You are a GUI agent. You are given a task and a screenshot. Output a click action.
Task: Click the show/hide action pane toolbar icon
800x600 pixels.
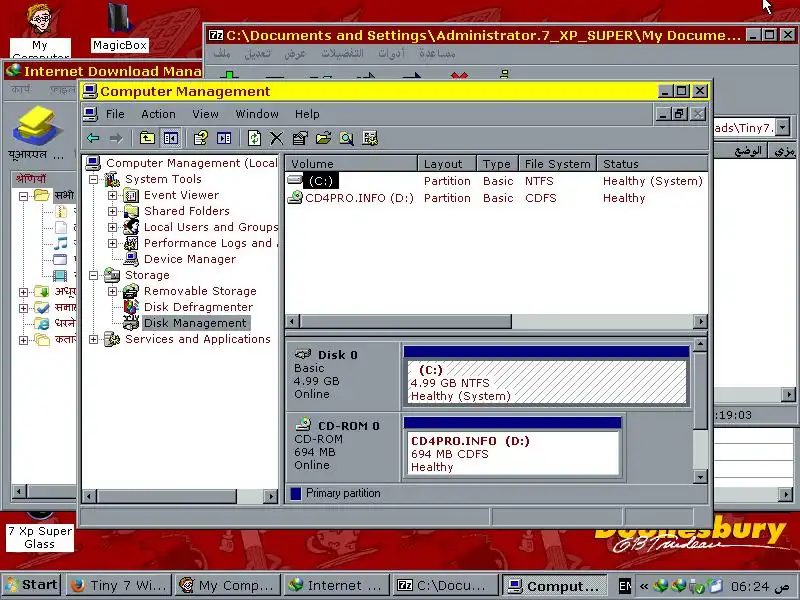pyautogui.click(x=224, y=138)
